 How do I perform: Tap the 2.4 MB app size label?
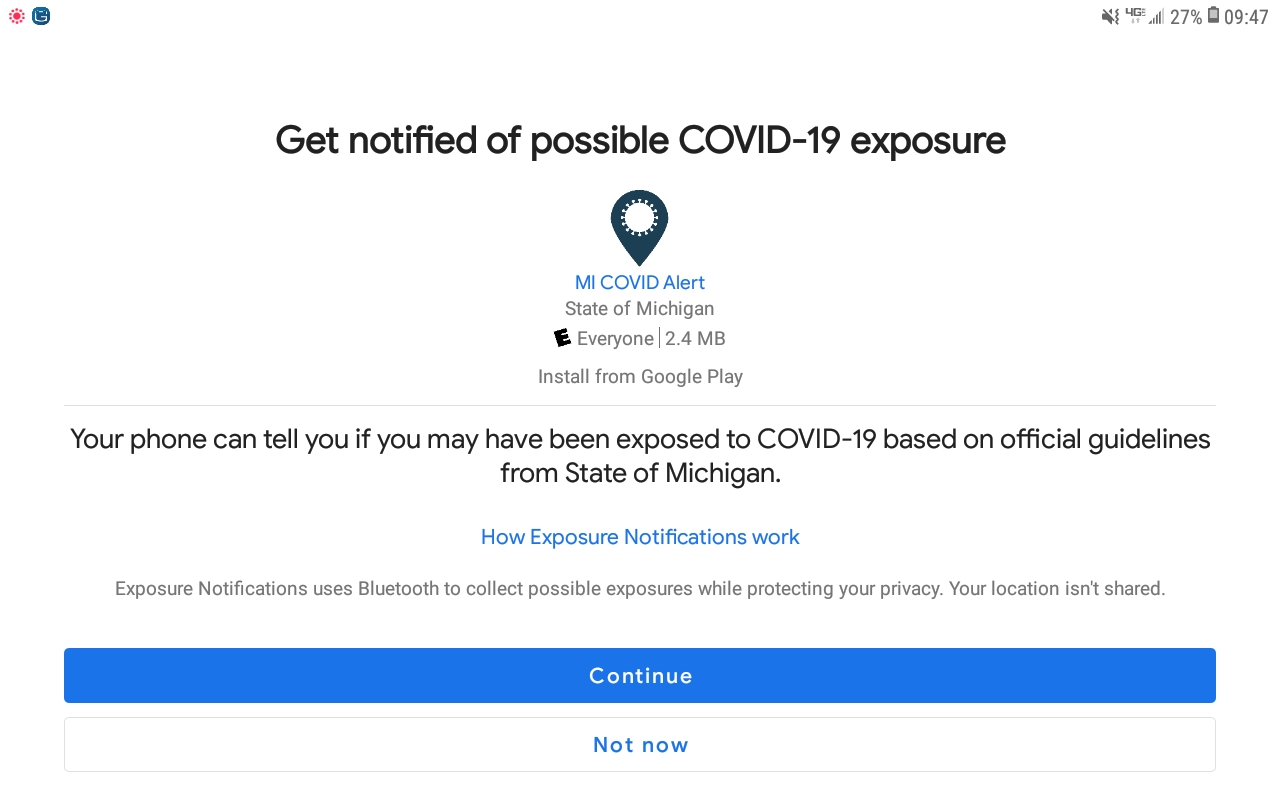695,339
